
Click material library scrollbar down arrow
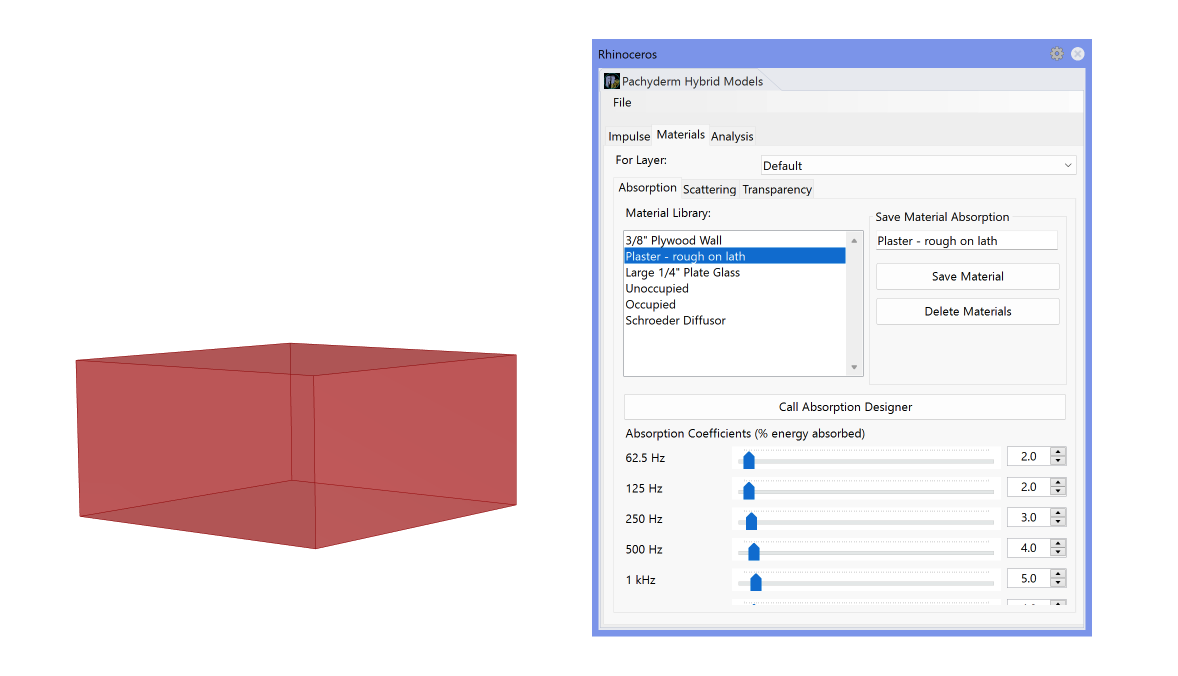pyautogui.click(x=854, y=368)
